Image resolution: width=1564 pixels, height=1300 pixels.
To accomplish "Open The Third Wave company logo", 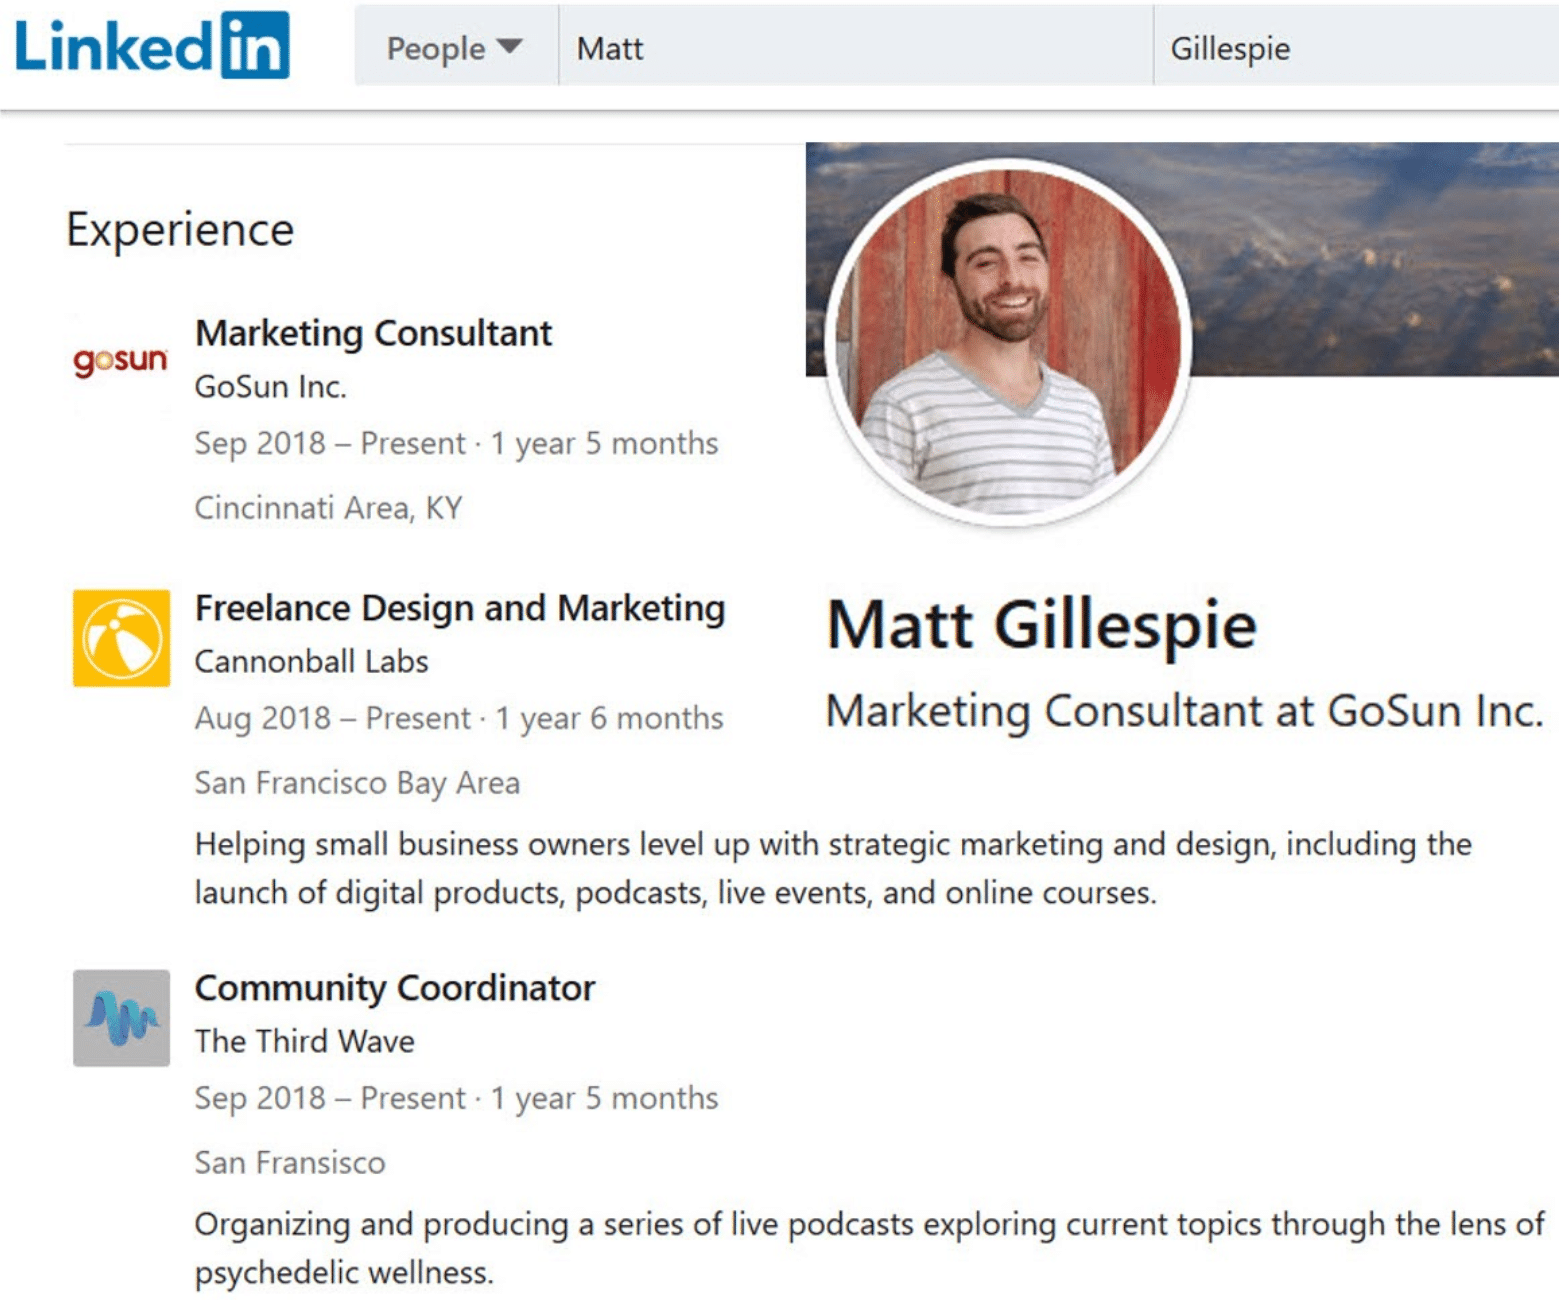I will tap(121, 1018).
